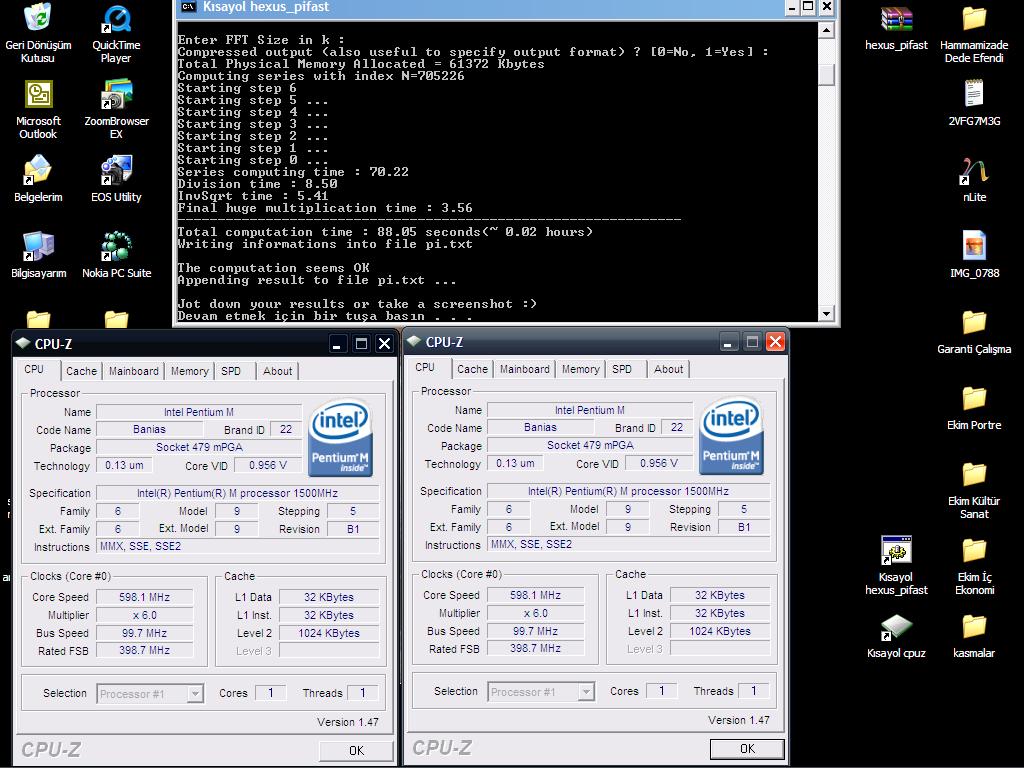Click Intel Pentium M logo in right CPU-Z
1024x768 pixels.
click(x=731, y=435)
